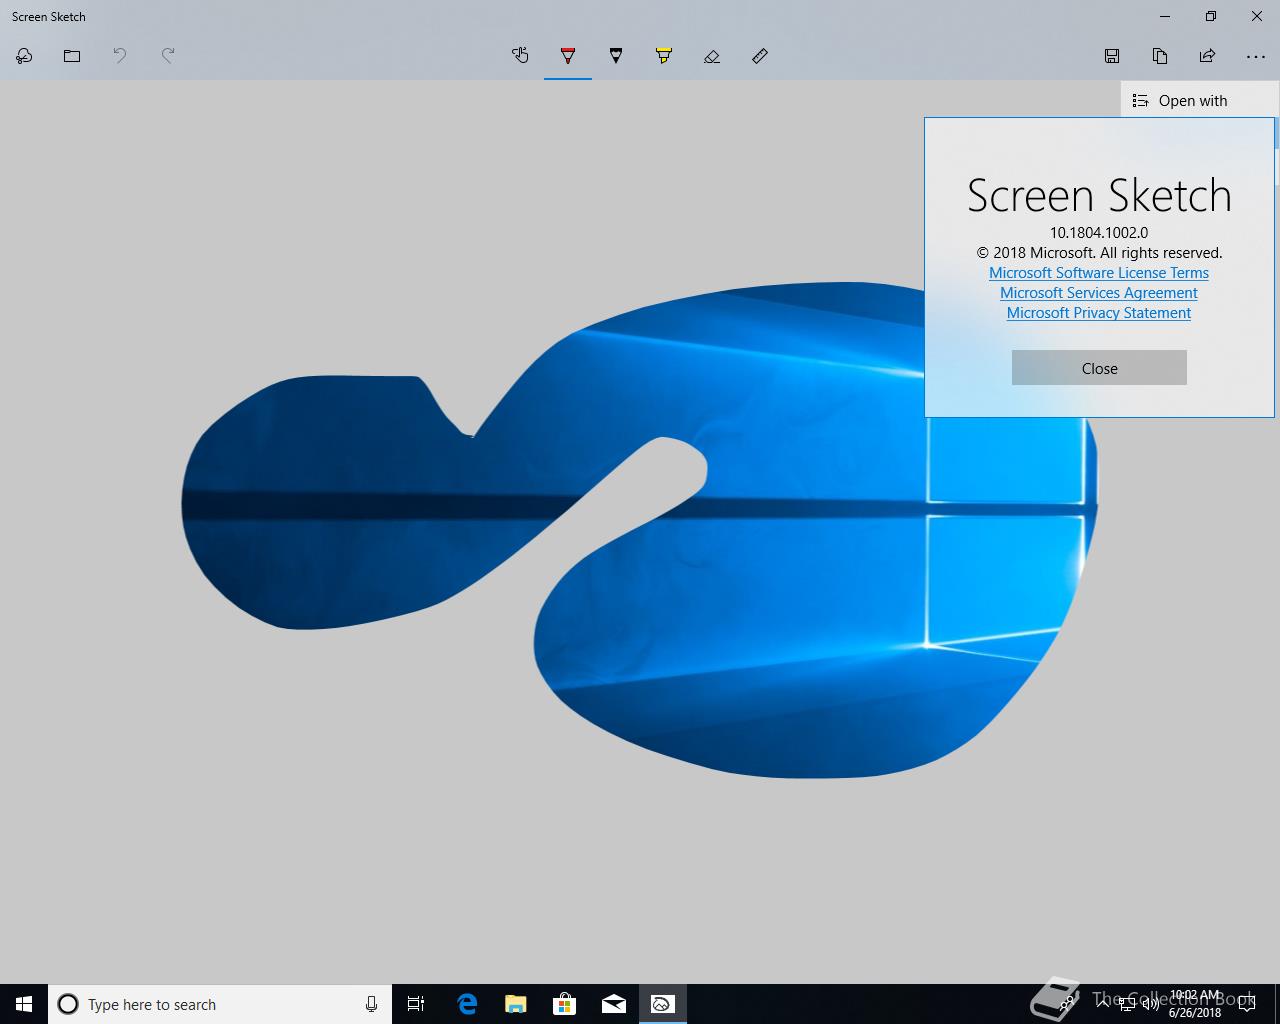
Task: Click the Redo arrow
Action: click(x=168, y=56)
